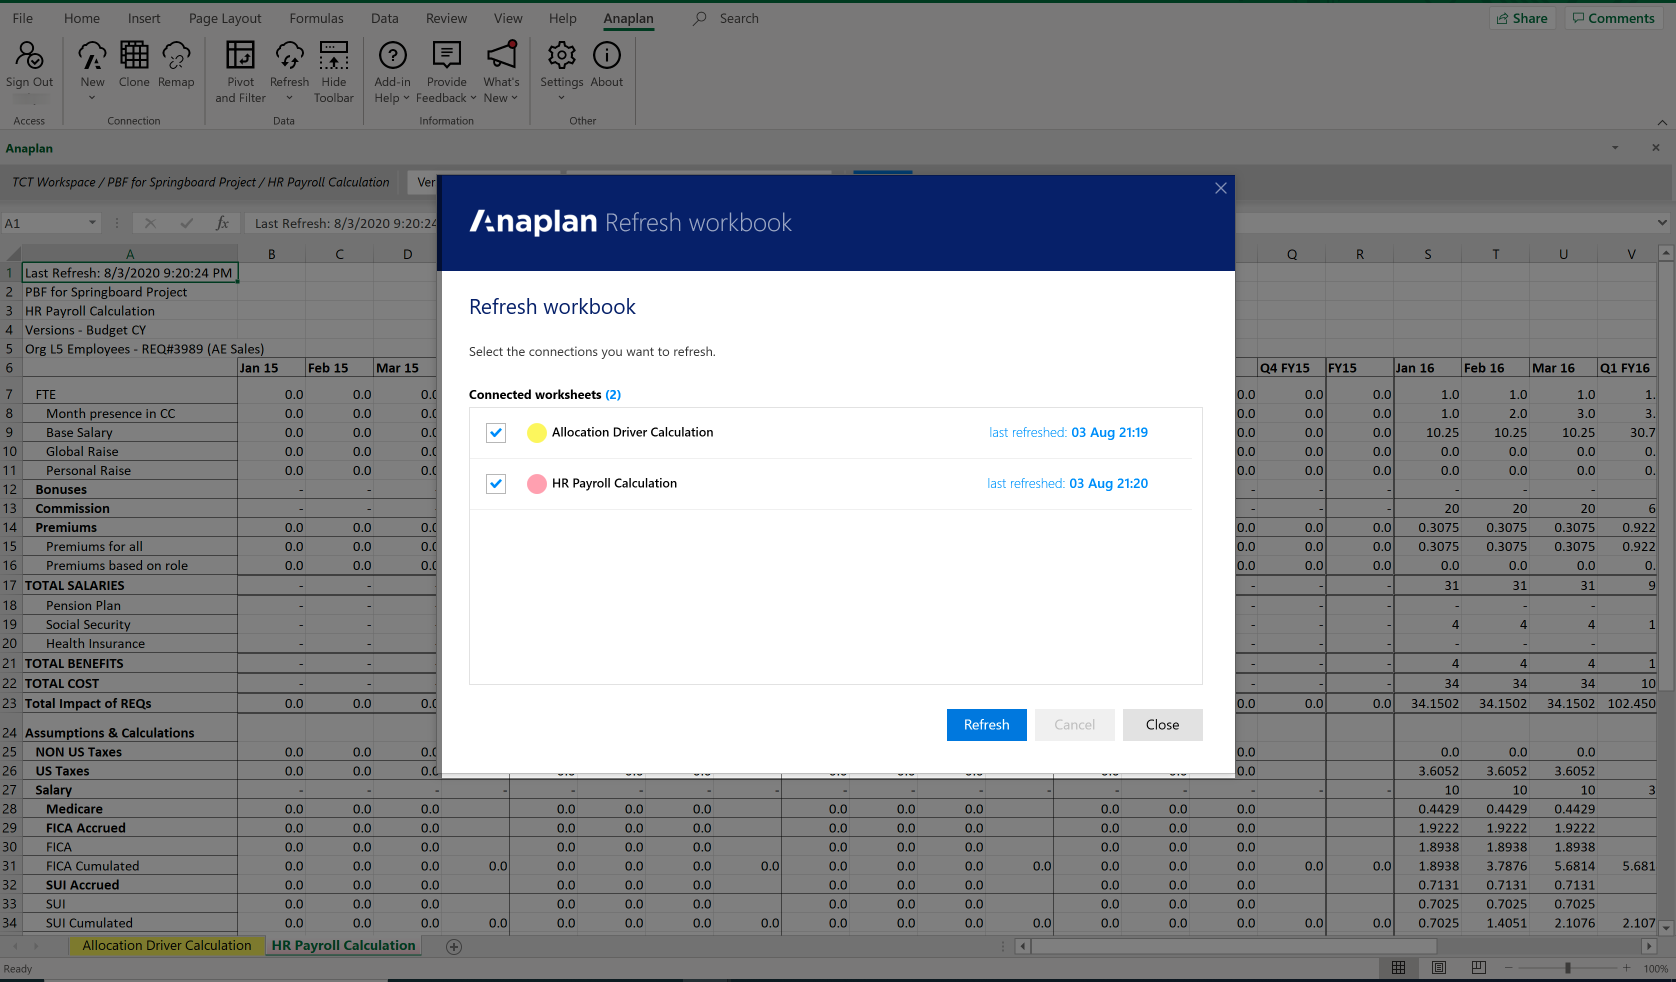Screen dimensions: 1676x982
Task: Open the File menu
Action: point(23,18)
